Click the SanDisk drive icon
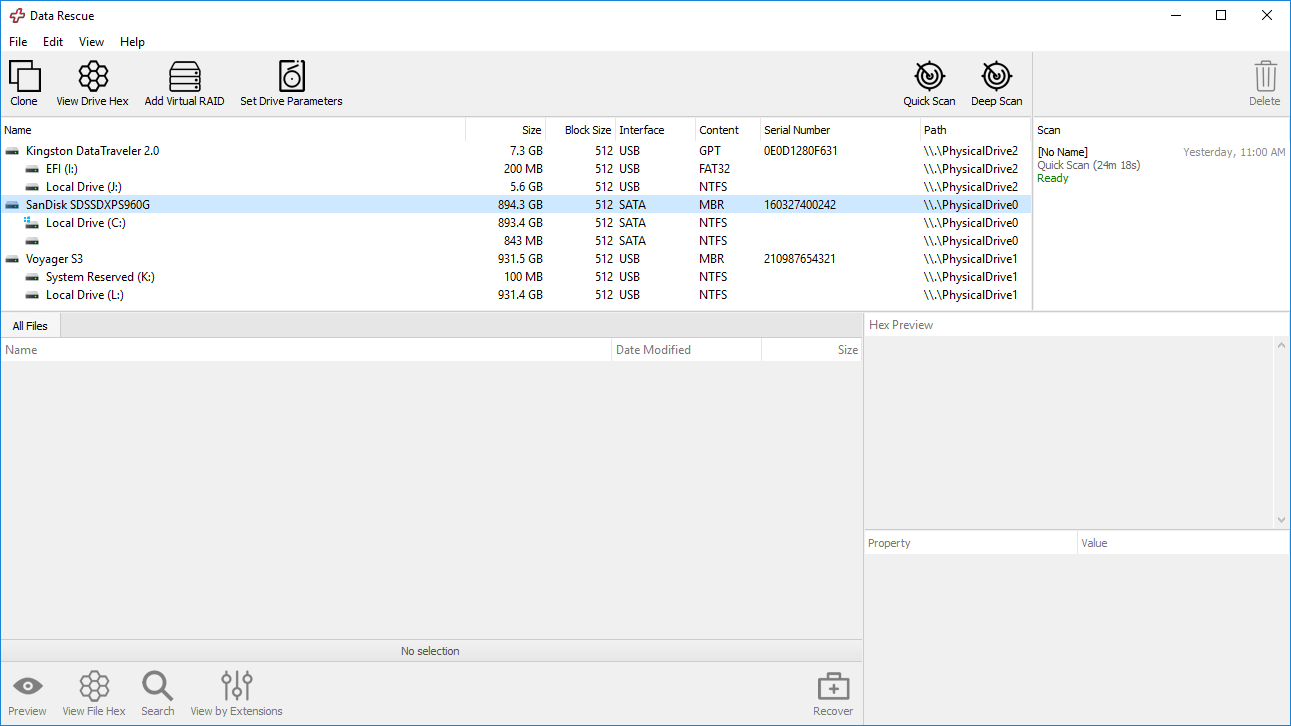 [12, 205]
